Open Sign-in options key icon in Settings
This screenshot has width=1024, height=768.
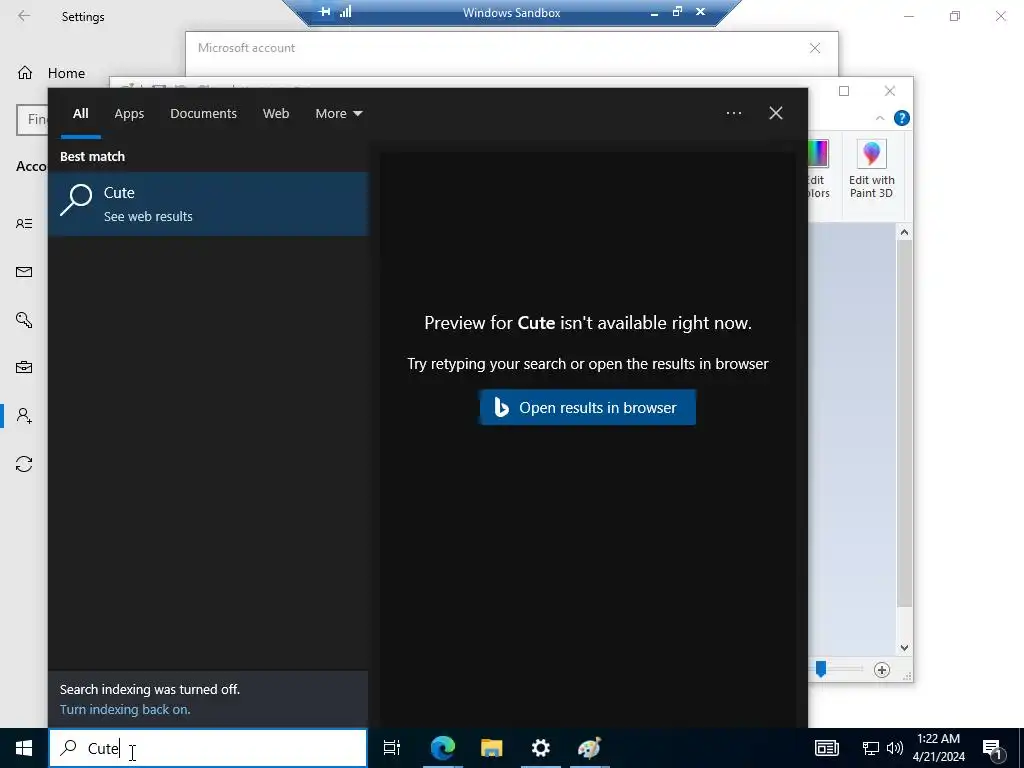[x=24, y=320]
